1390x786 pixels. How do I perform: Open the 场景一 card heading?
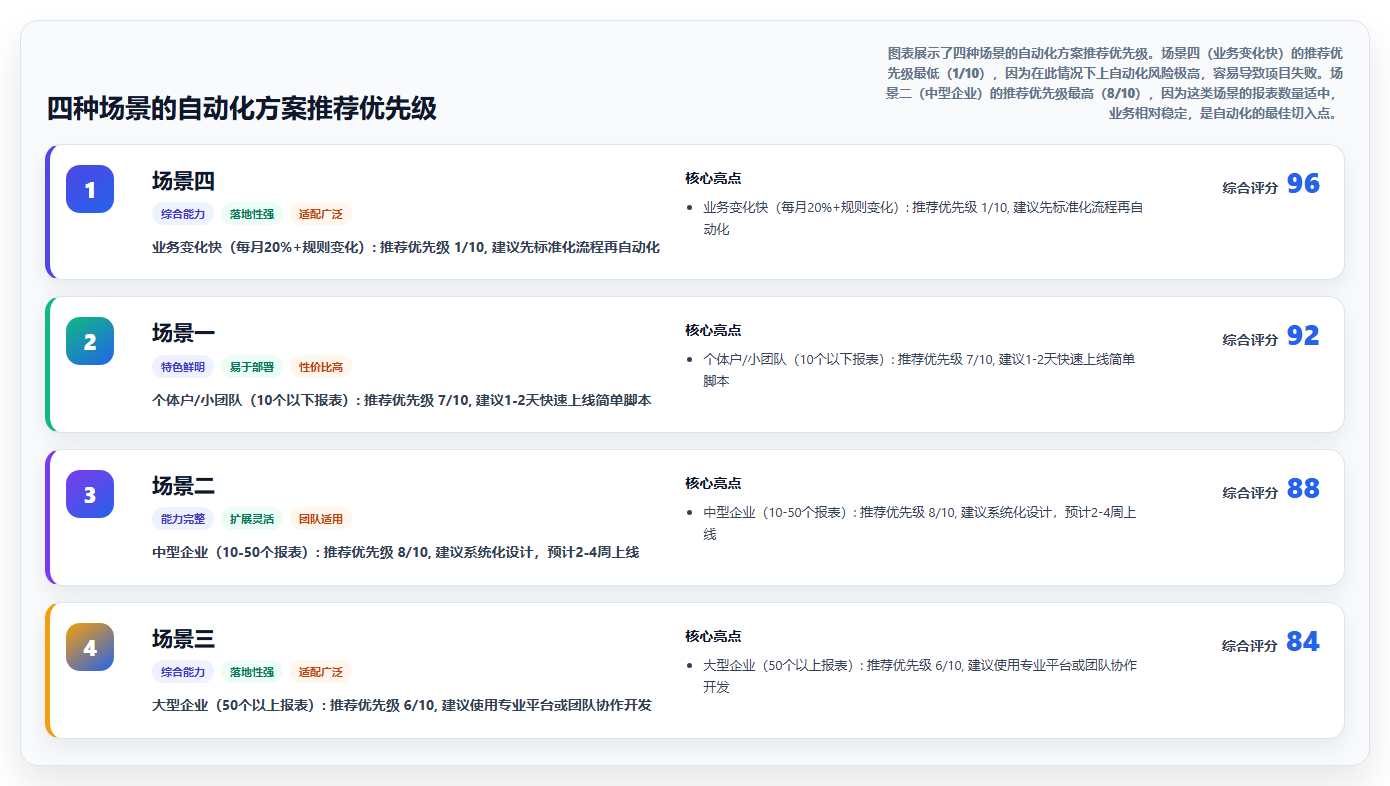(183, 333)
